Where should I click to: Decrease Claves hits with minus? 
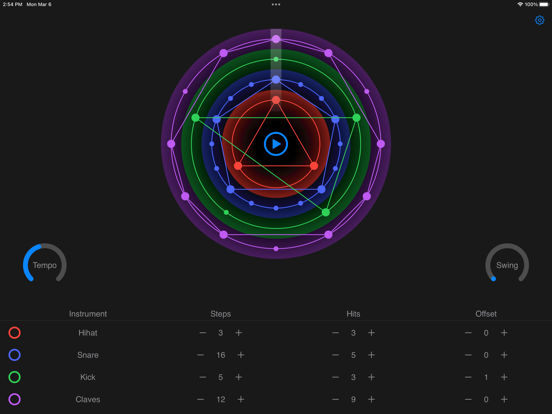pyautogui.click(x=335, y=399)
